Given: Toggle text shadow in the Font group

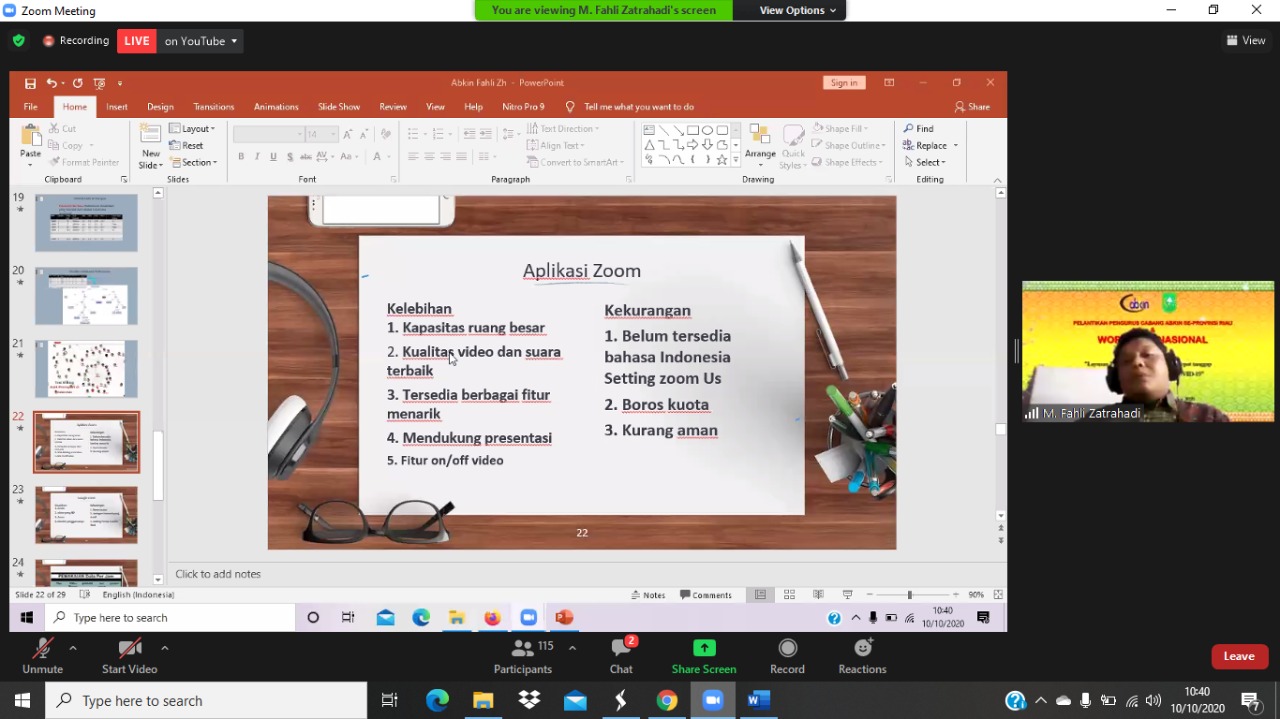Looking at the screenshot, I should [x=290, y=157].
